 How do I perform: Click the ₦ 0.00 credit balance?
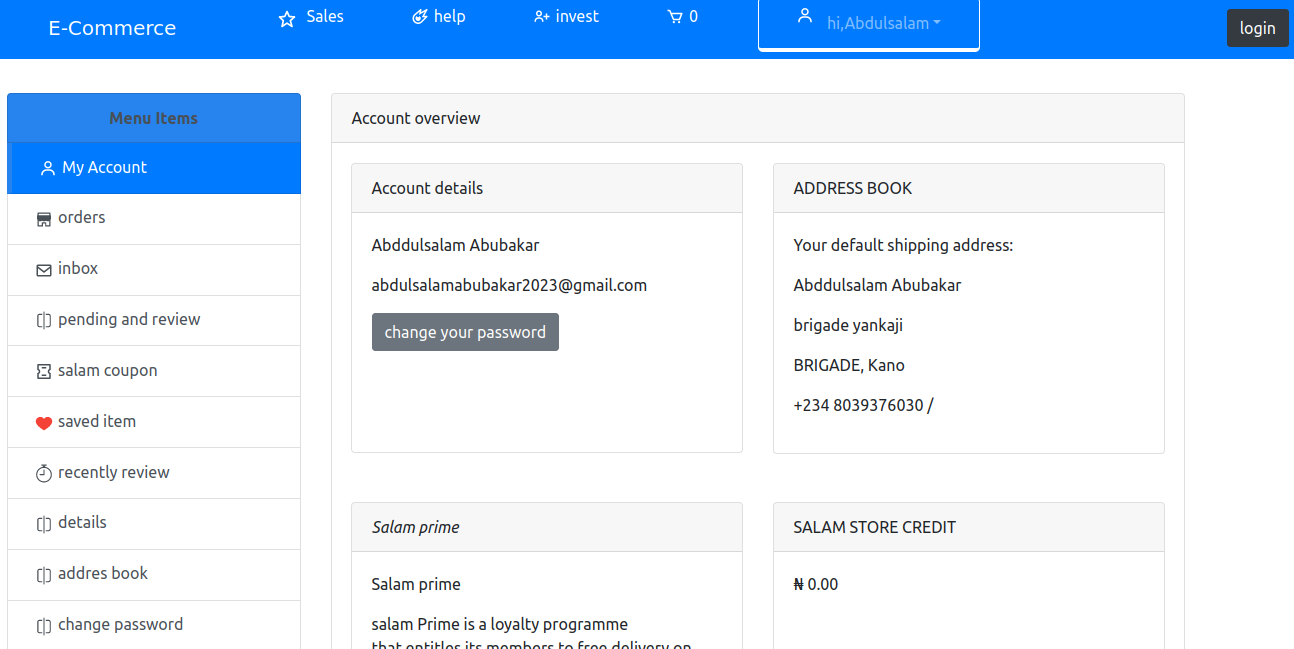[x=816, y=584]
